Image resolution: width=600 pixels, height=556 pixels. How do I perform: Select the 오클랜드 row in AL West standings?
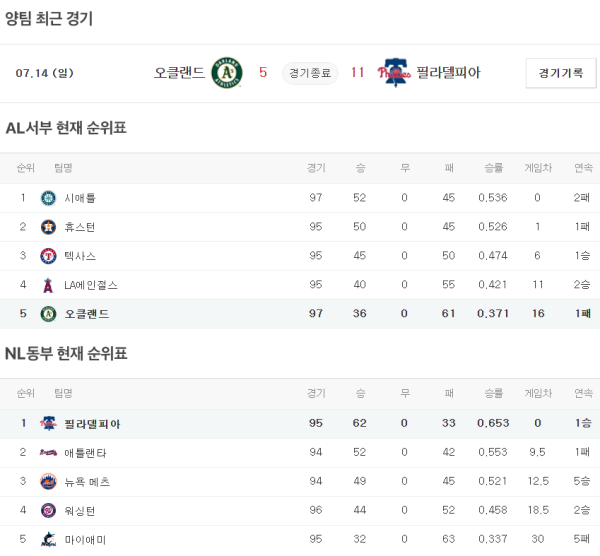[300, 314]
